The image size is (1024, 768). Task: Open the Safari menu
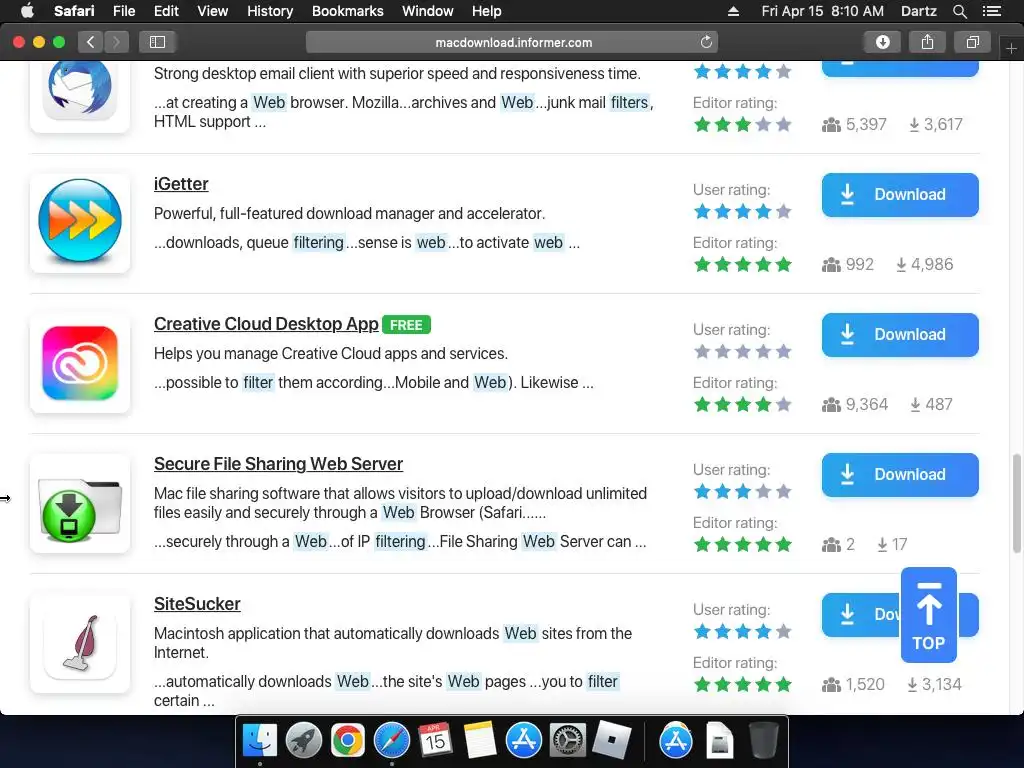[74, 11]
